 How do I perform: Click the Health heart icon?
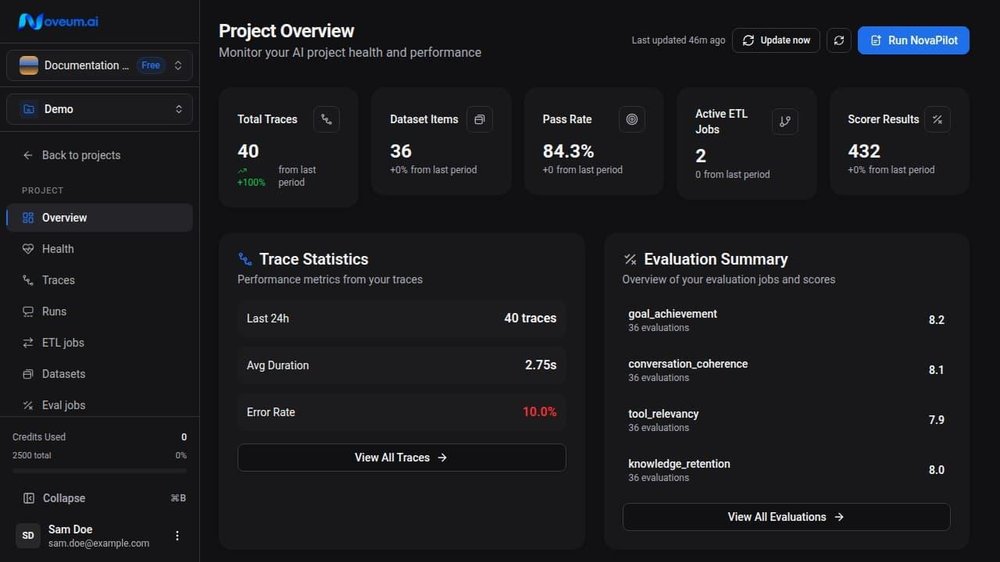click(x=28, y=249)
